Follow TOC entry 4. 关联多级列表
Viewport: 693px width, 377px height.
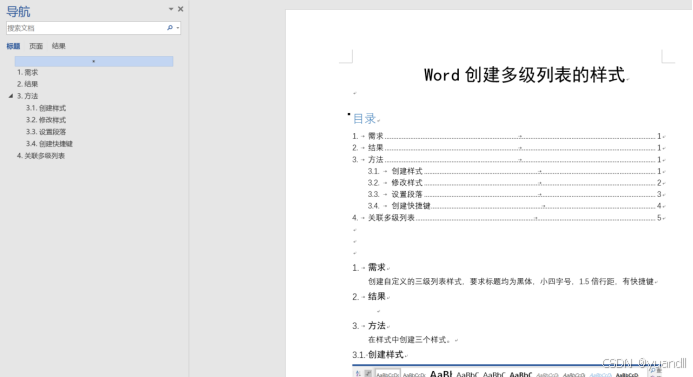tap(508, 217)
